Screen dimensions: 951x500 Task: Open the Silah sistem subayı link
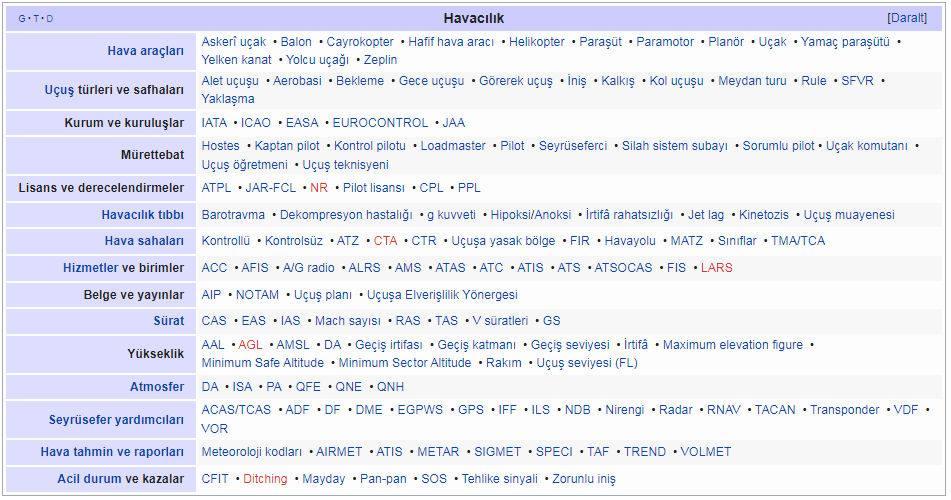point(674,146)
